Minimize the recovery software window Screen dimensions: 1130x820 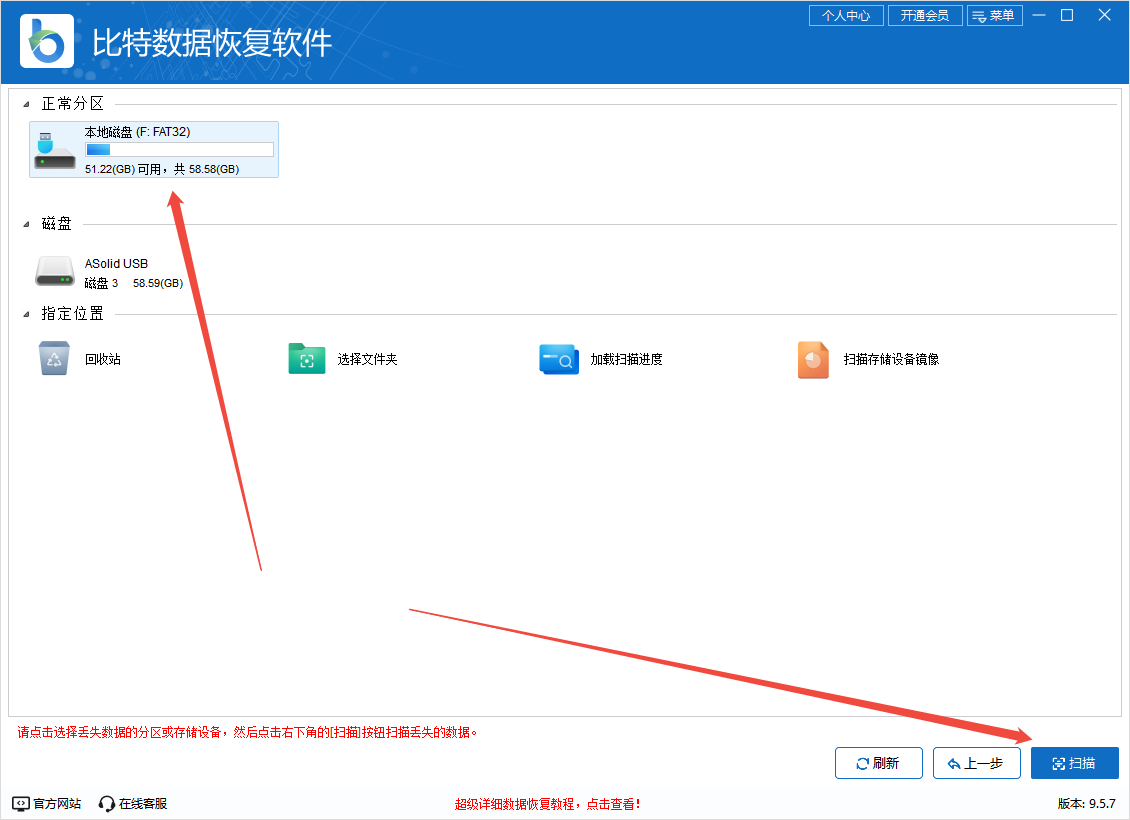point(1038,15)
